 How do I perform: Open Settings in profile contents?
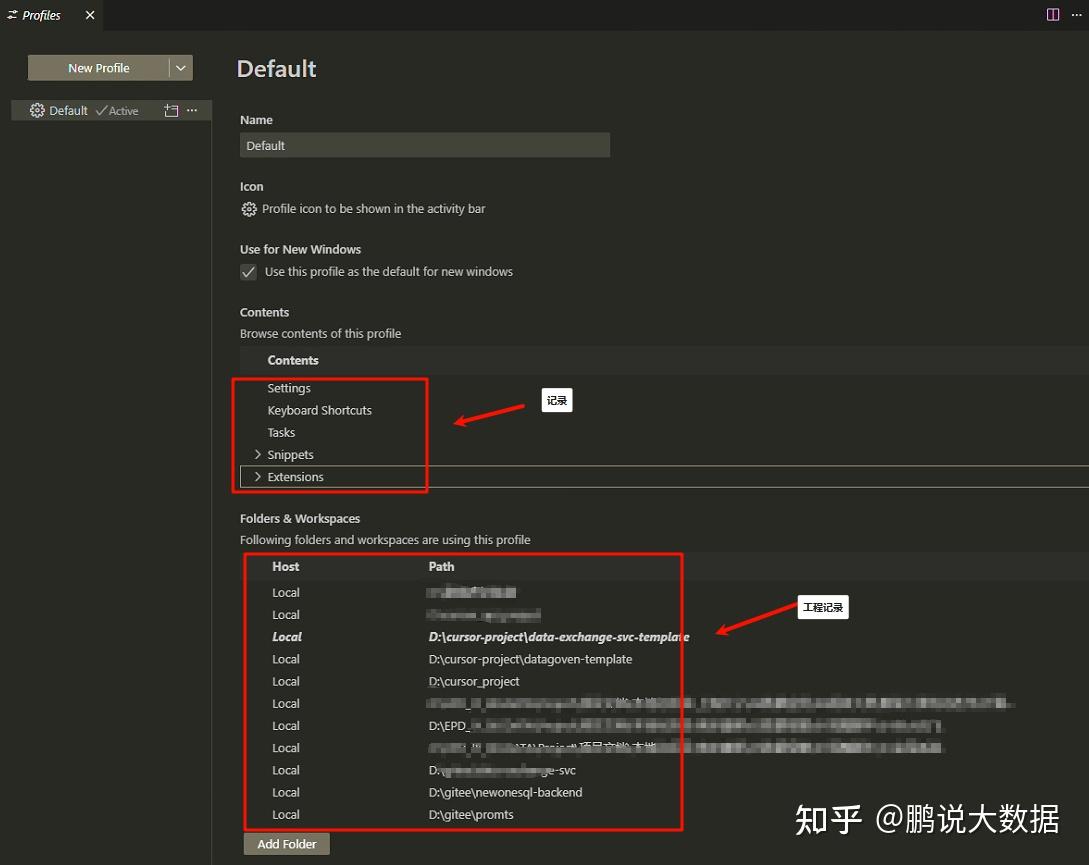point(289,388)
